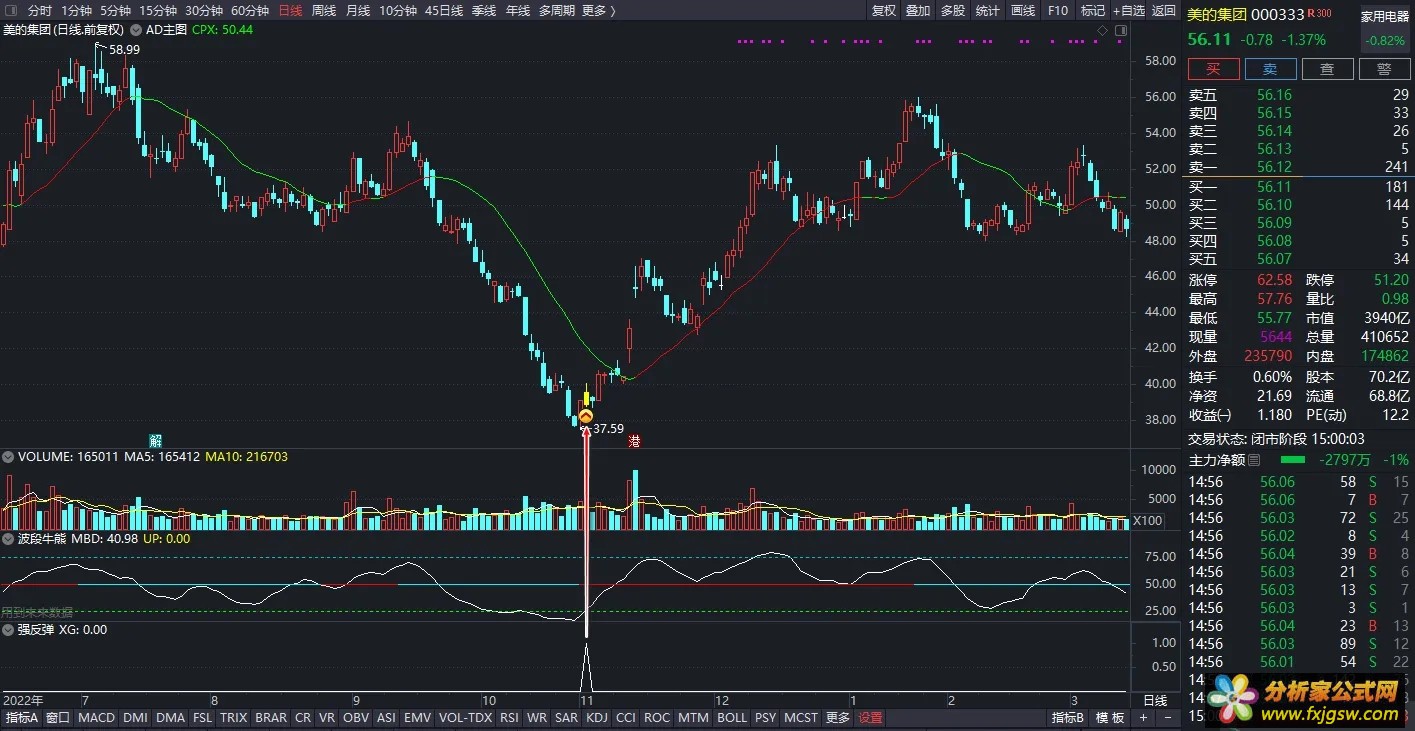Viewport: 1415px width, 731px height.
Task: Click the 返回 back button
Action: click(x=1163, y=10)
